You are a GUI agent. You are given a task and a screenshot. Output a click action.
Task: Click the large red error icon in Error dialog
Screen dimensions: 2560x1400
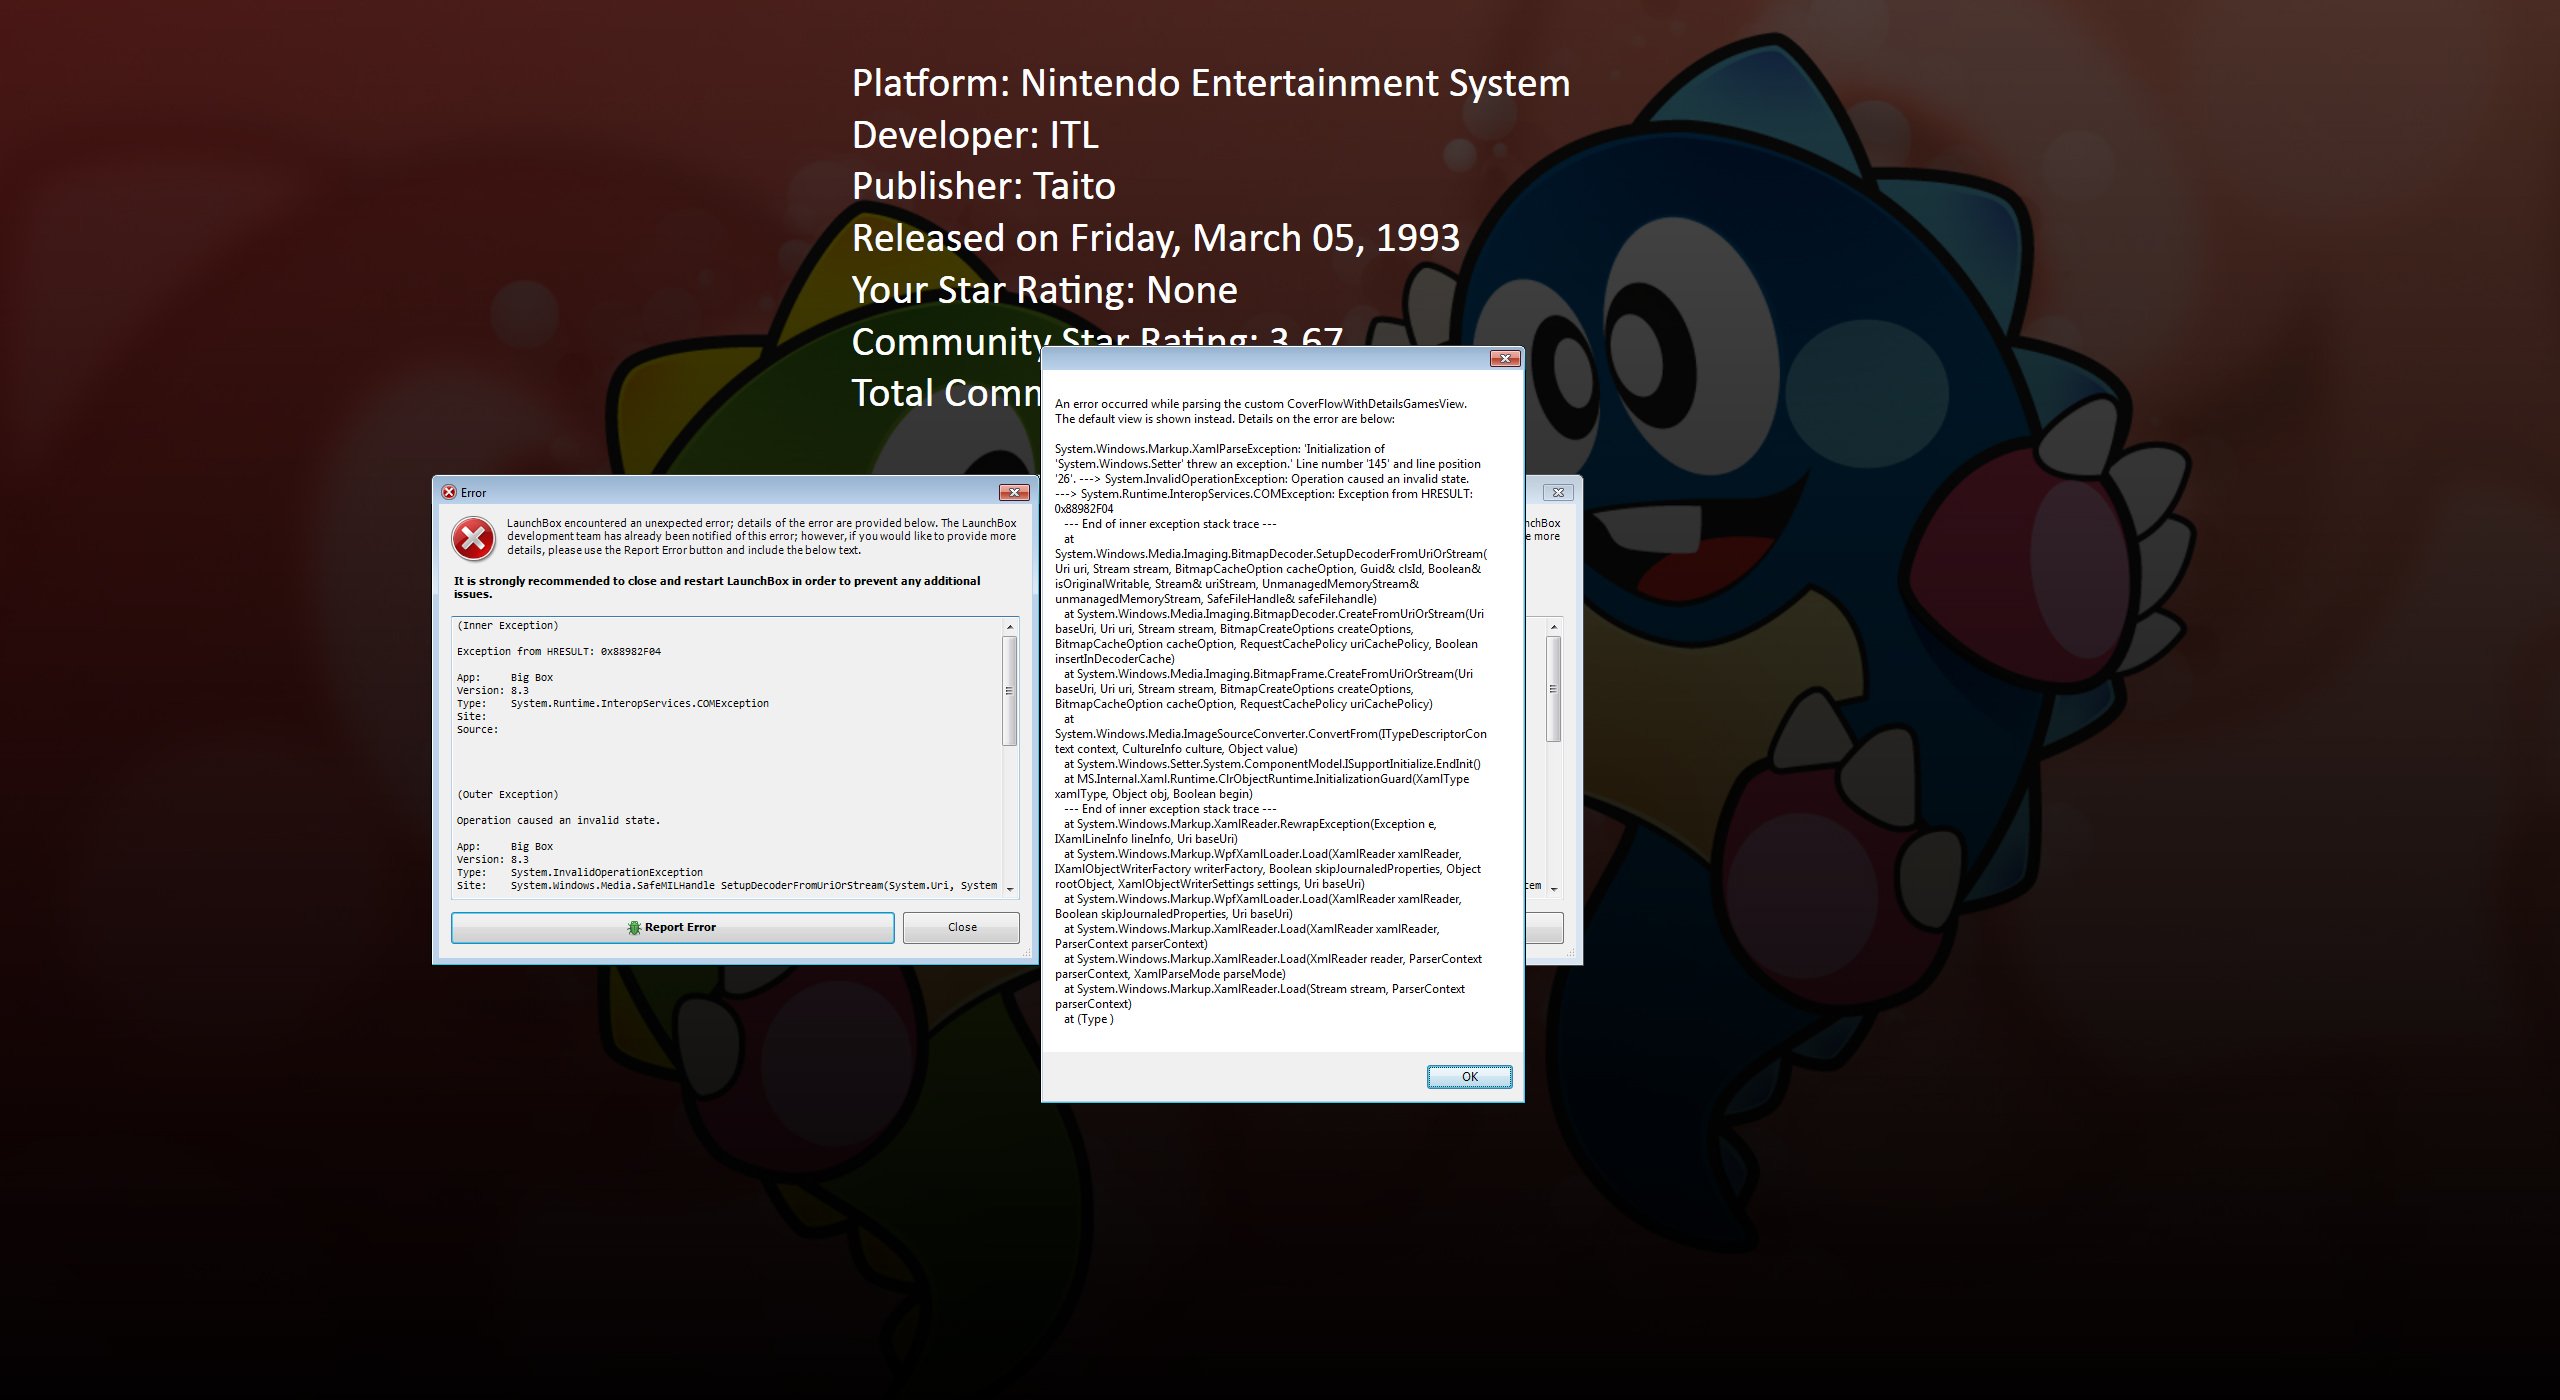click(x=473, y=539)
